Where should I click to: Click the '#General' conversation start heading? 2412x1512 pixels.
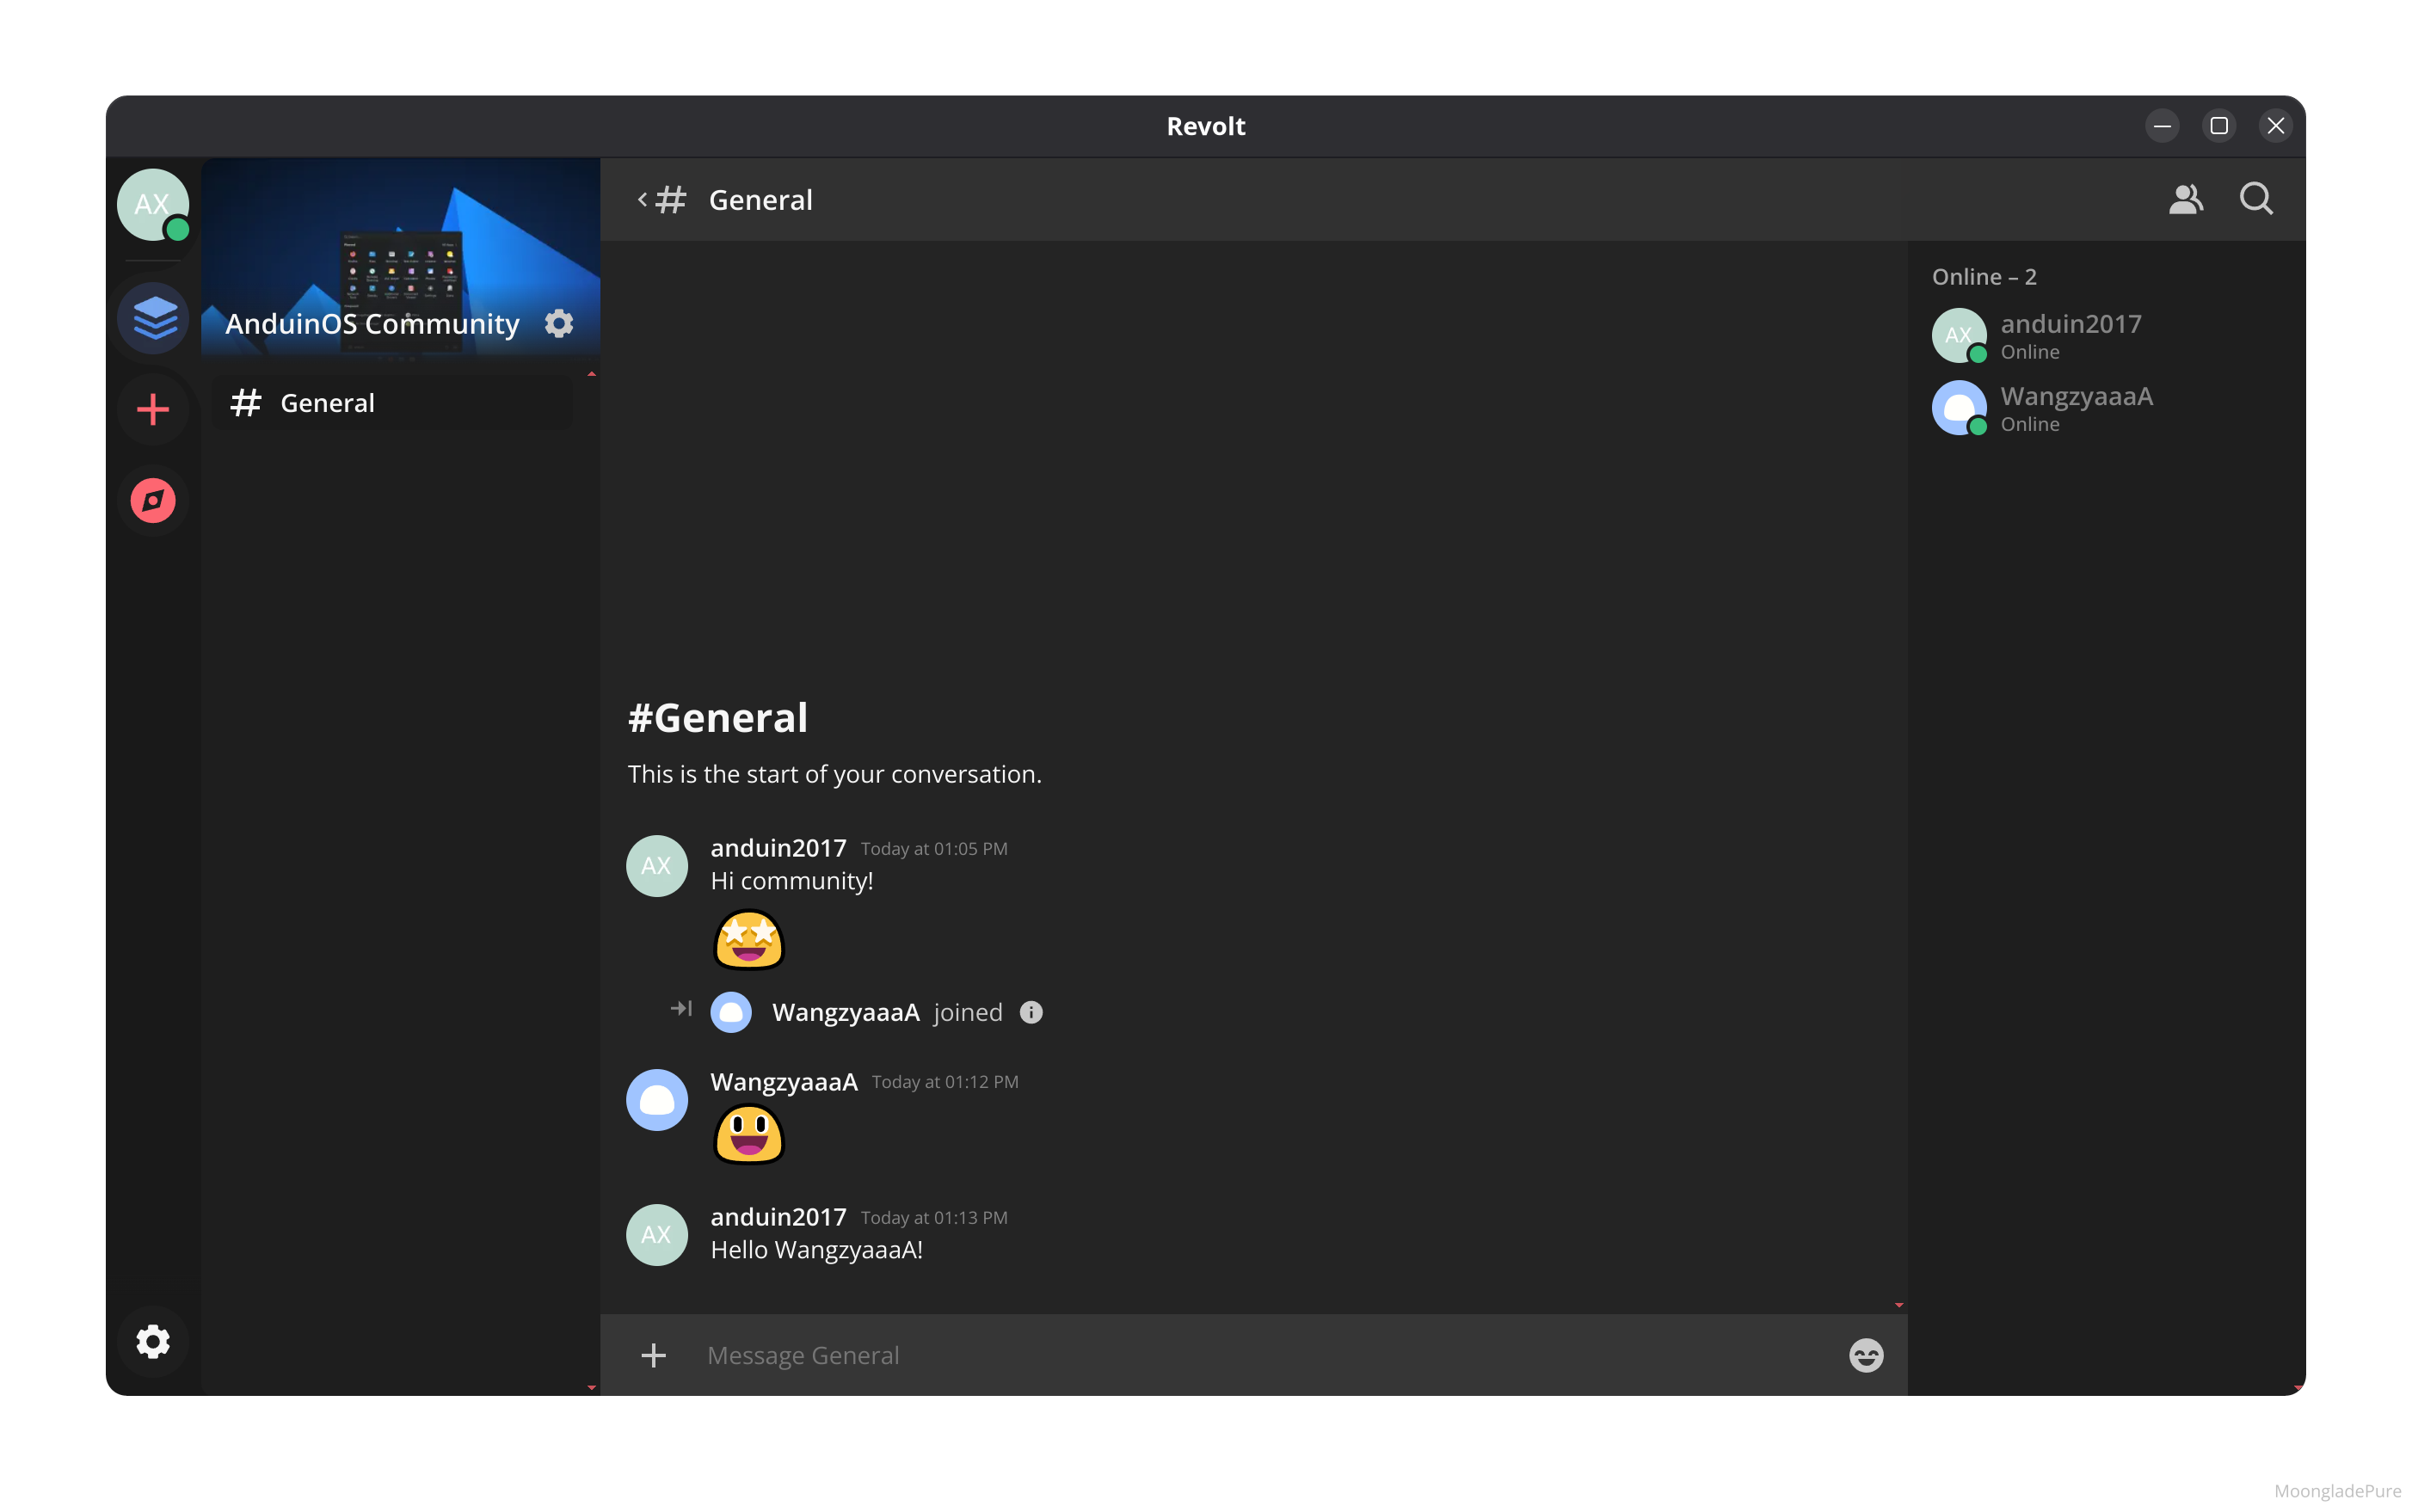pyautogui.click(x=718, y=718)
